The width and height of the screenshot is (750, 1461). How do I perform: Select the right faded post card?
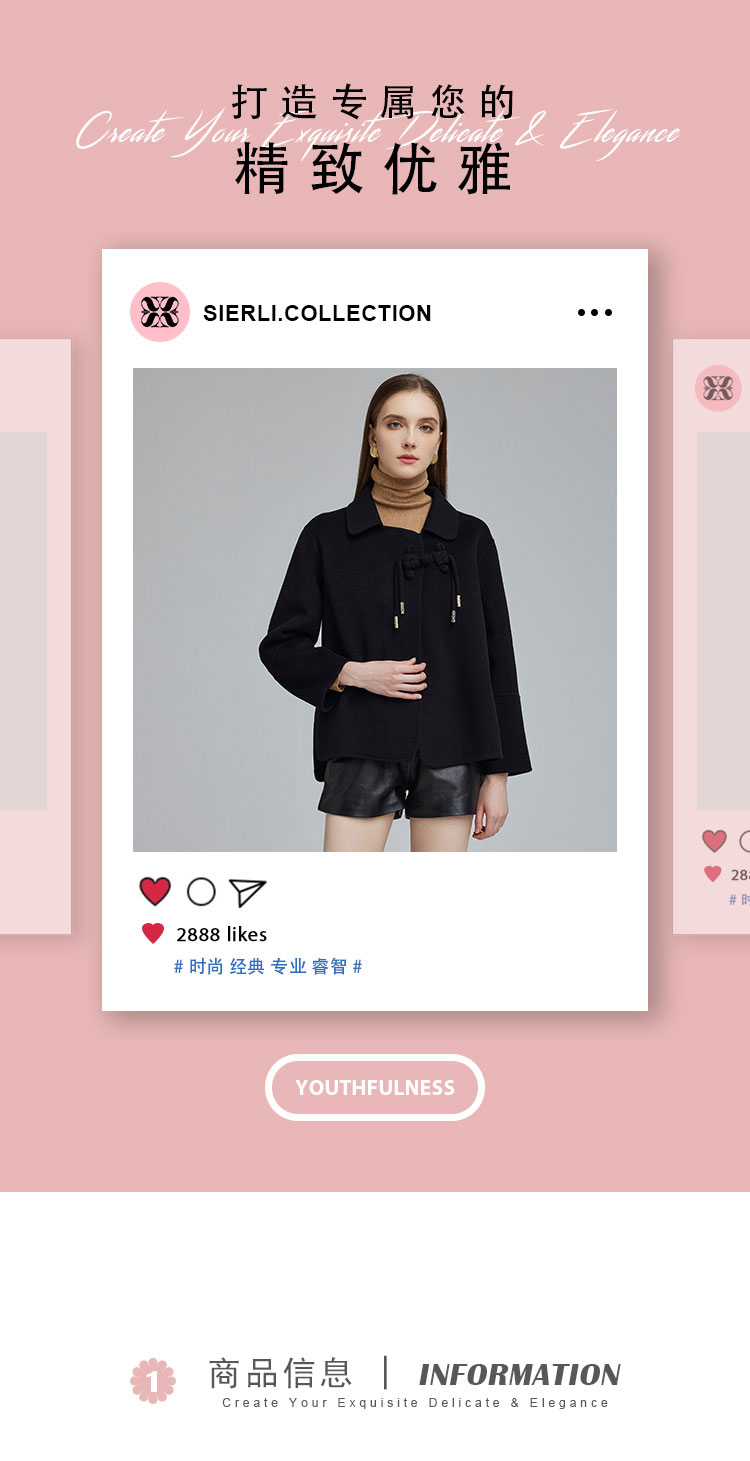pyautogui.click(x=711, y=637)
